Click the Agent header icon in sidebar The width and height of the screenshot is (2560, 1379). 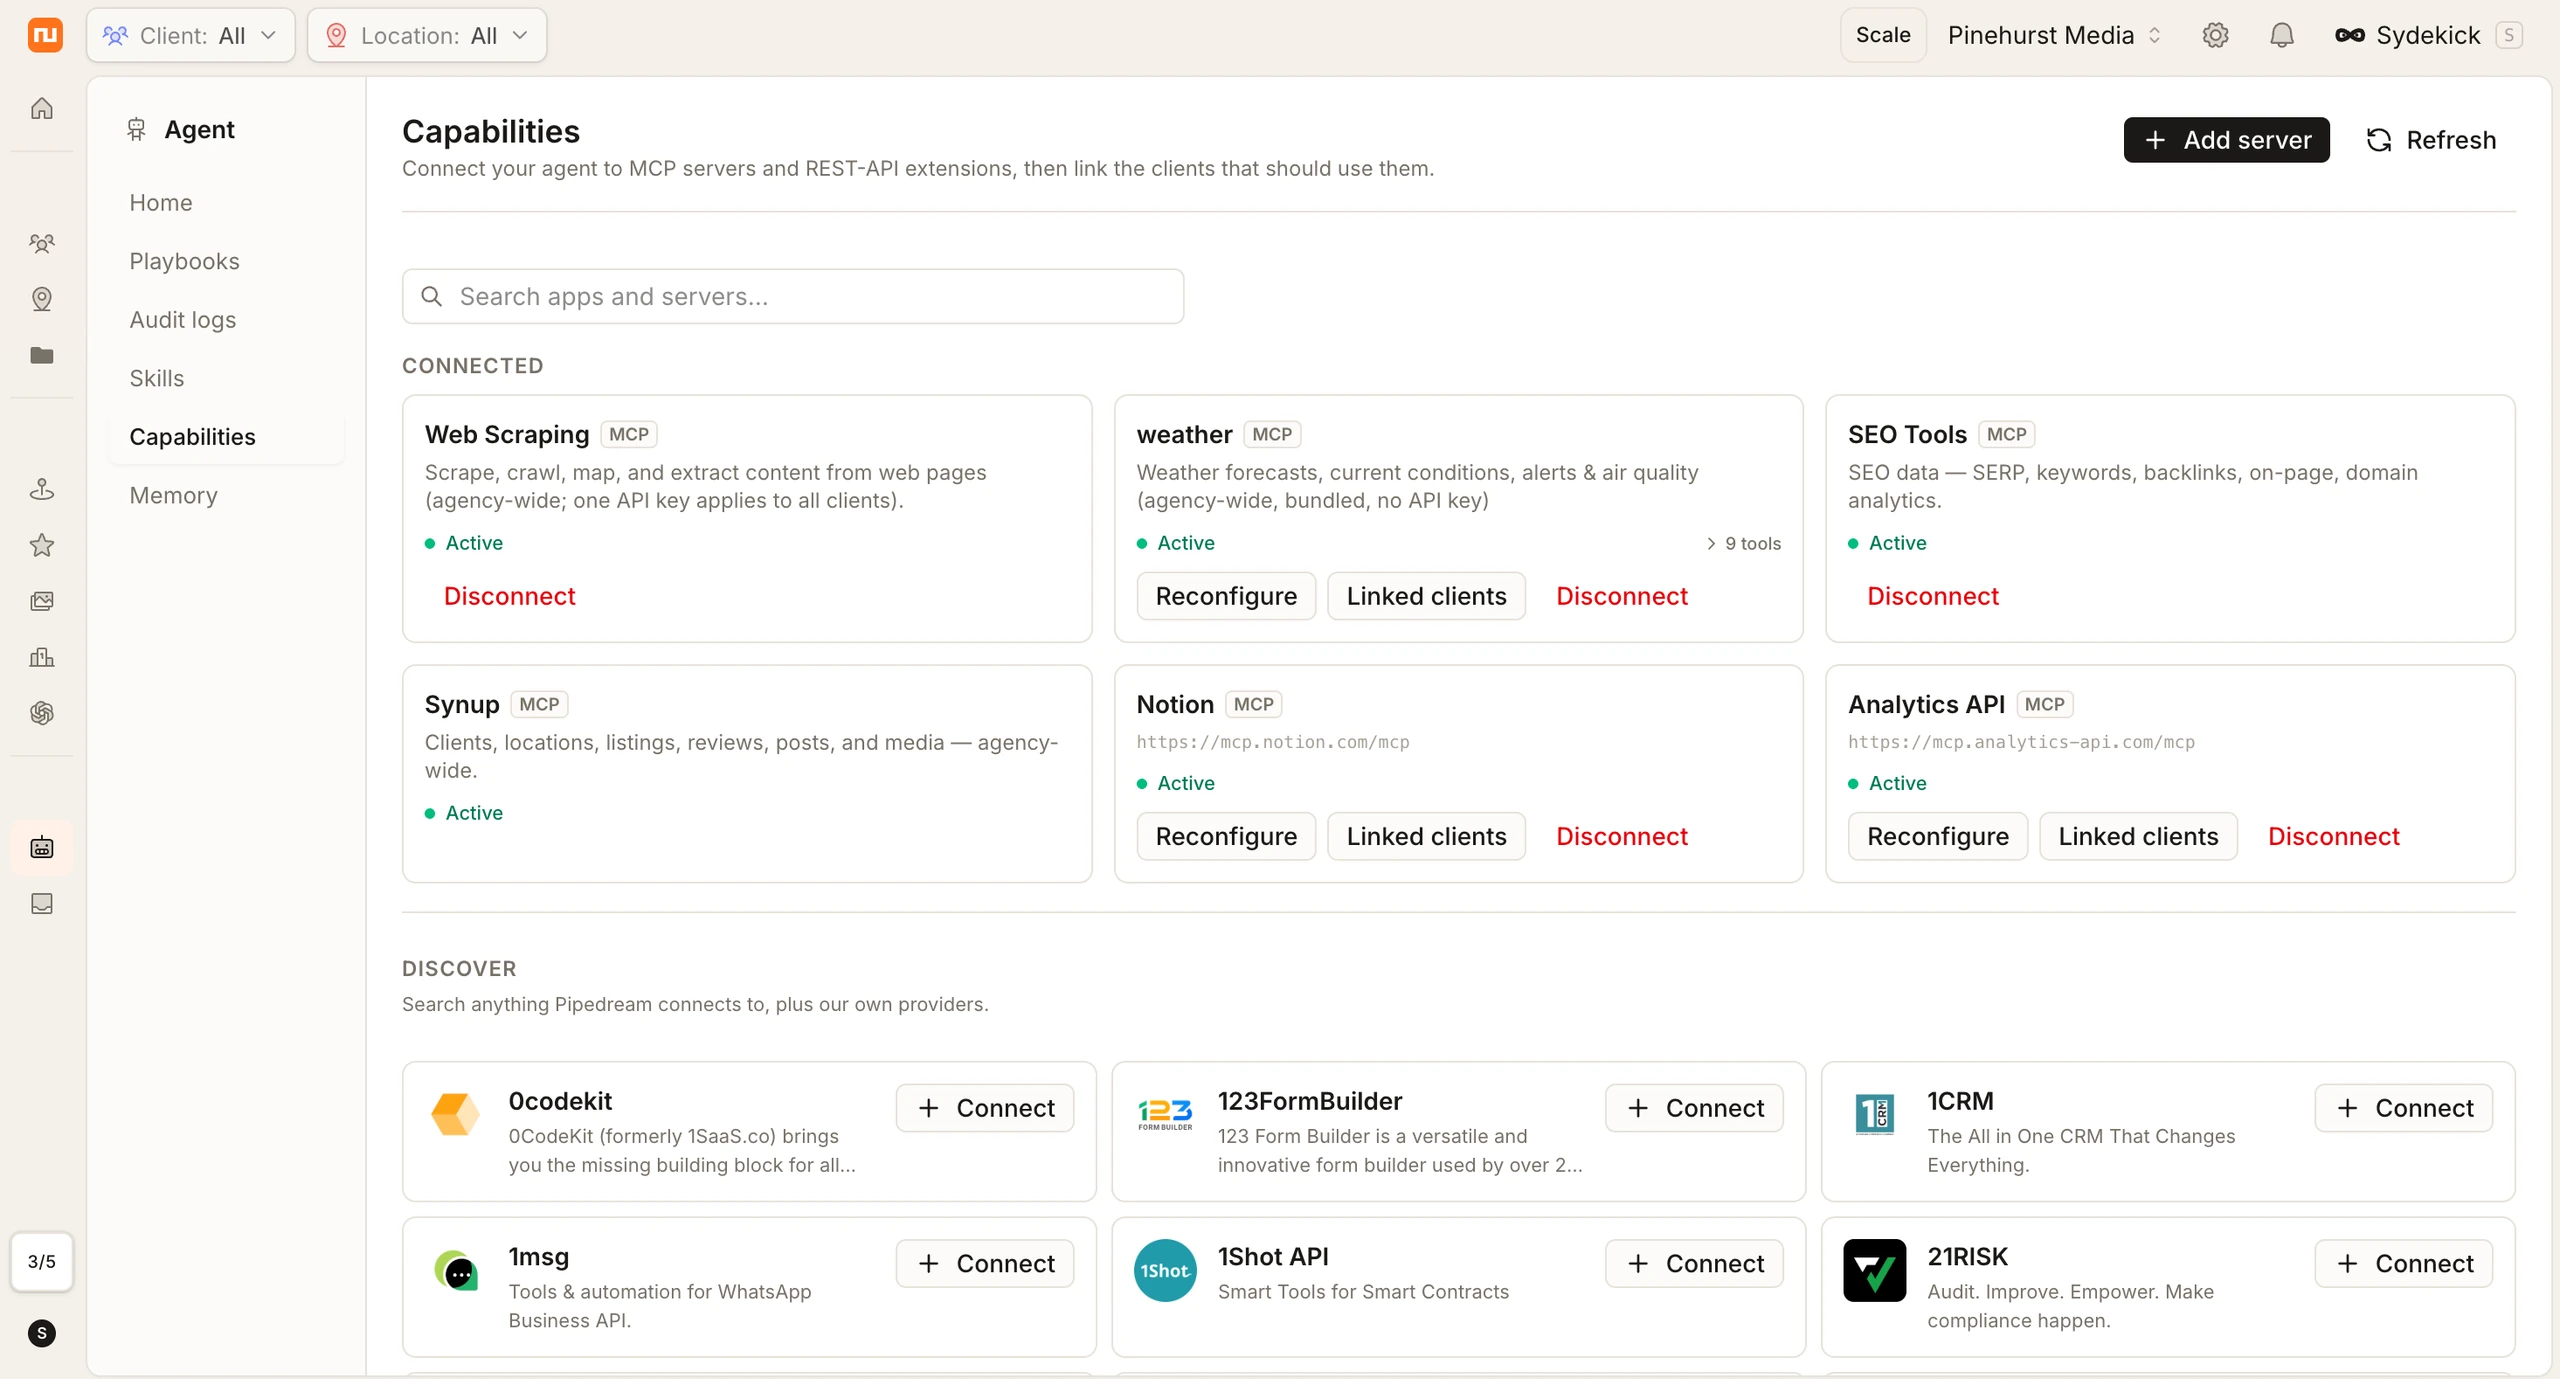(137, 129)
